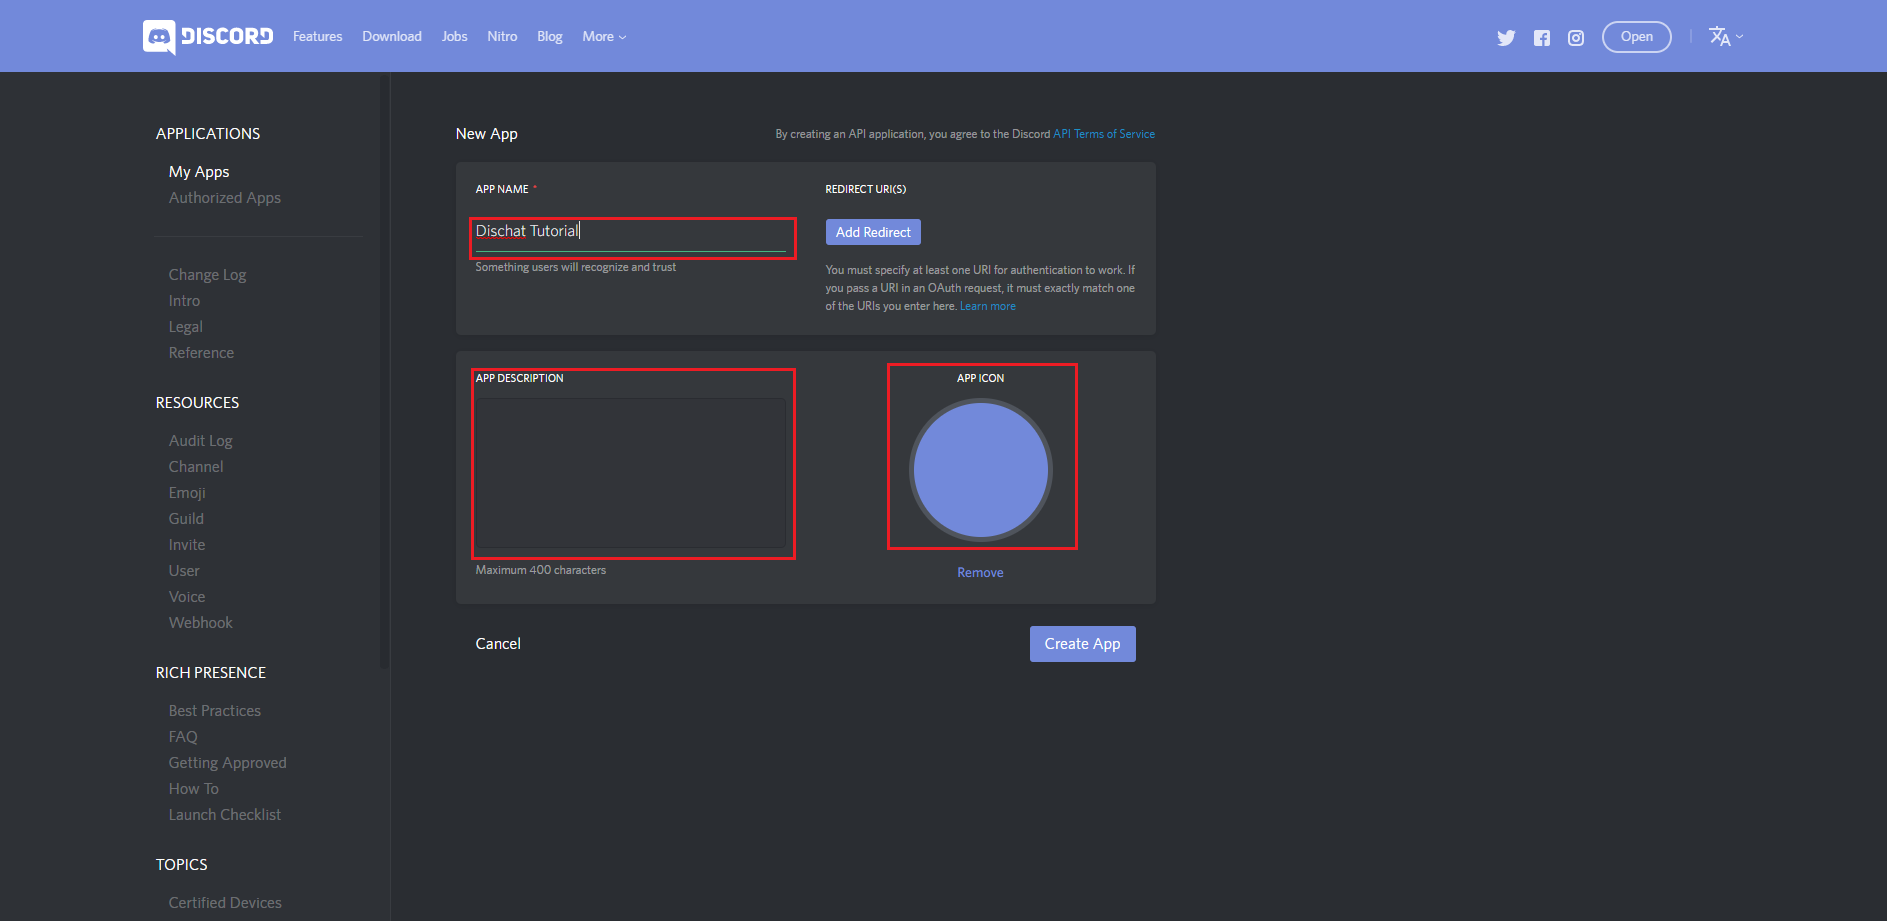Open FAQ under Rich Presence
1887x921 pixels.
183,737
